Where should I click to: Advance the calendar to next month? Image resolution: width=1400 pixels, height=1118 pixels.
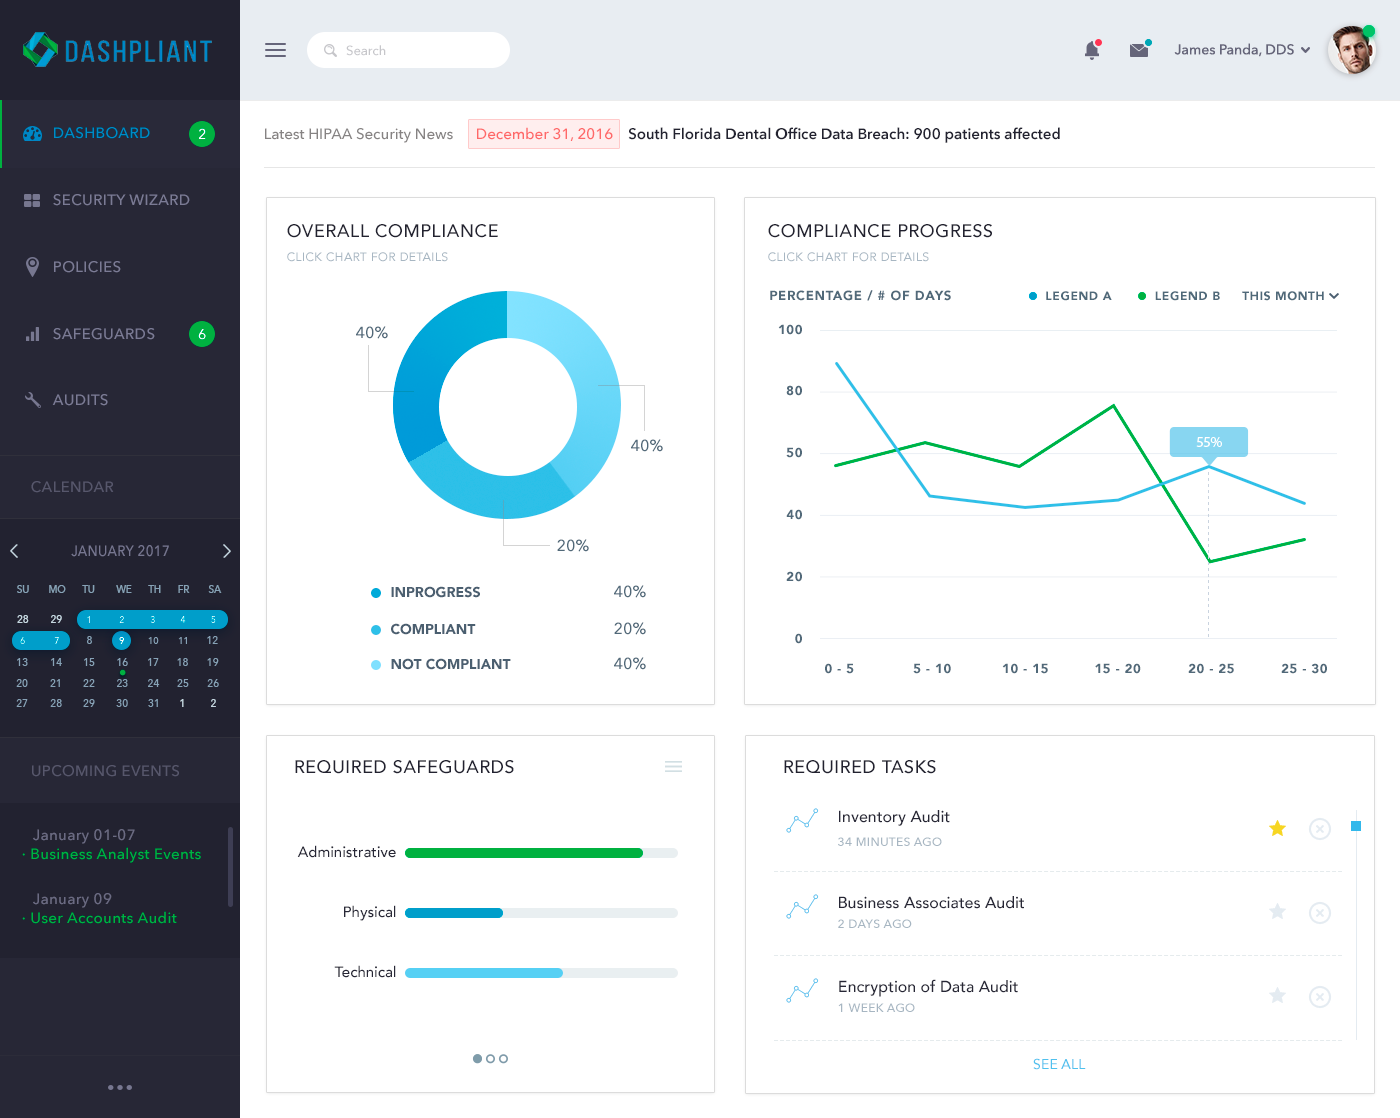pyautogui.click(x=226, y=550)
